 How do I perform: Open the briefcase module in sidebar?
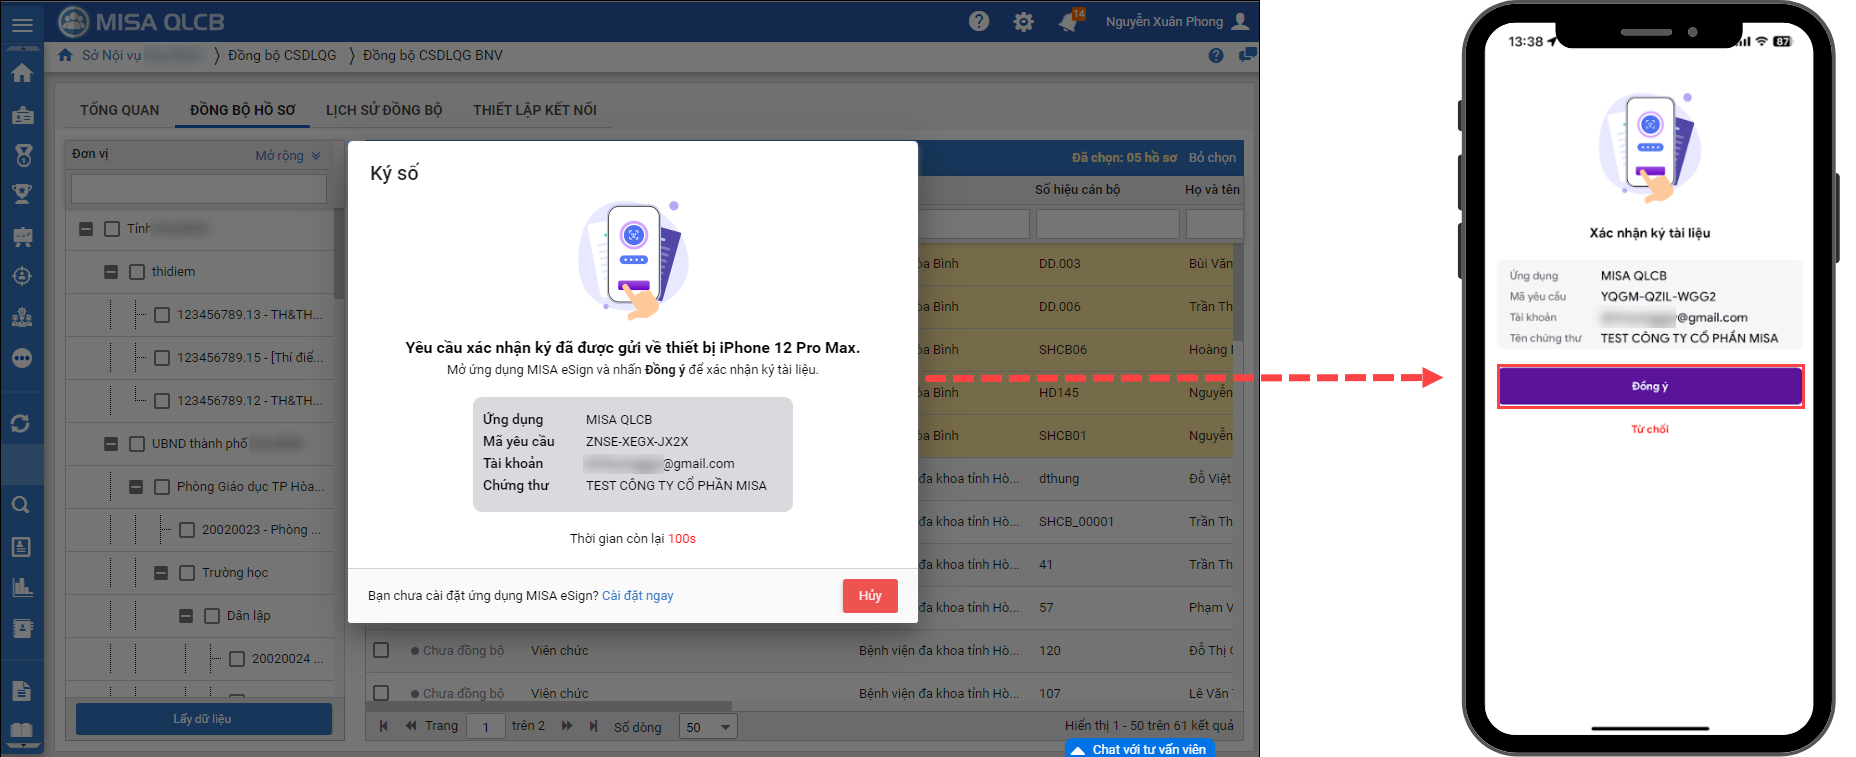pos(22,115)
